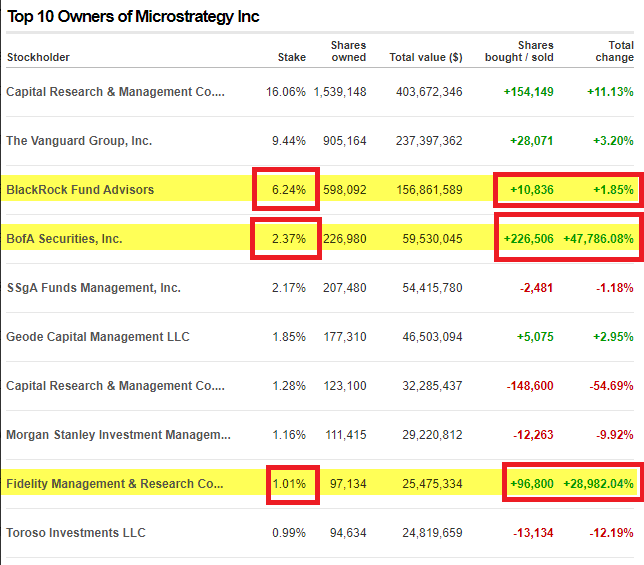Screen dimensions: 644x565
Task: Click the 905,164 shares owned value
Action: pos(345,141)
